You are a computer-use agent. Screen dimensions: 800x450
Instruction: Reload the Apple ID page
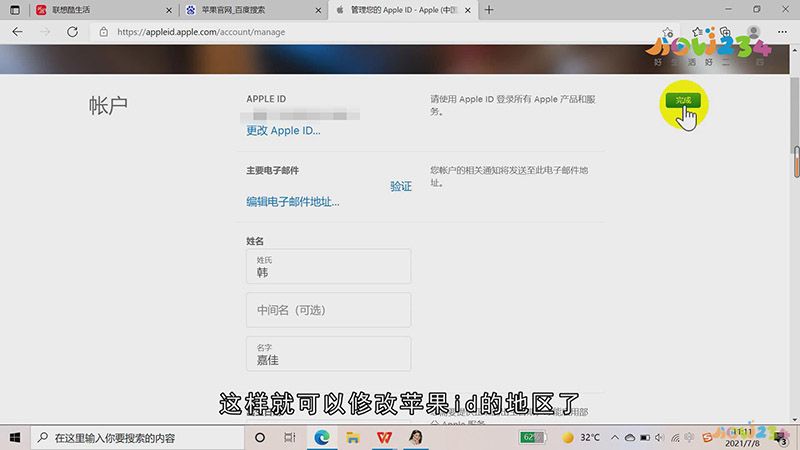tap(72, 32)
